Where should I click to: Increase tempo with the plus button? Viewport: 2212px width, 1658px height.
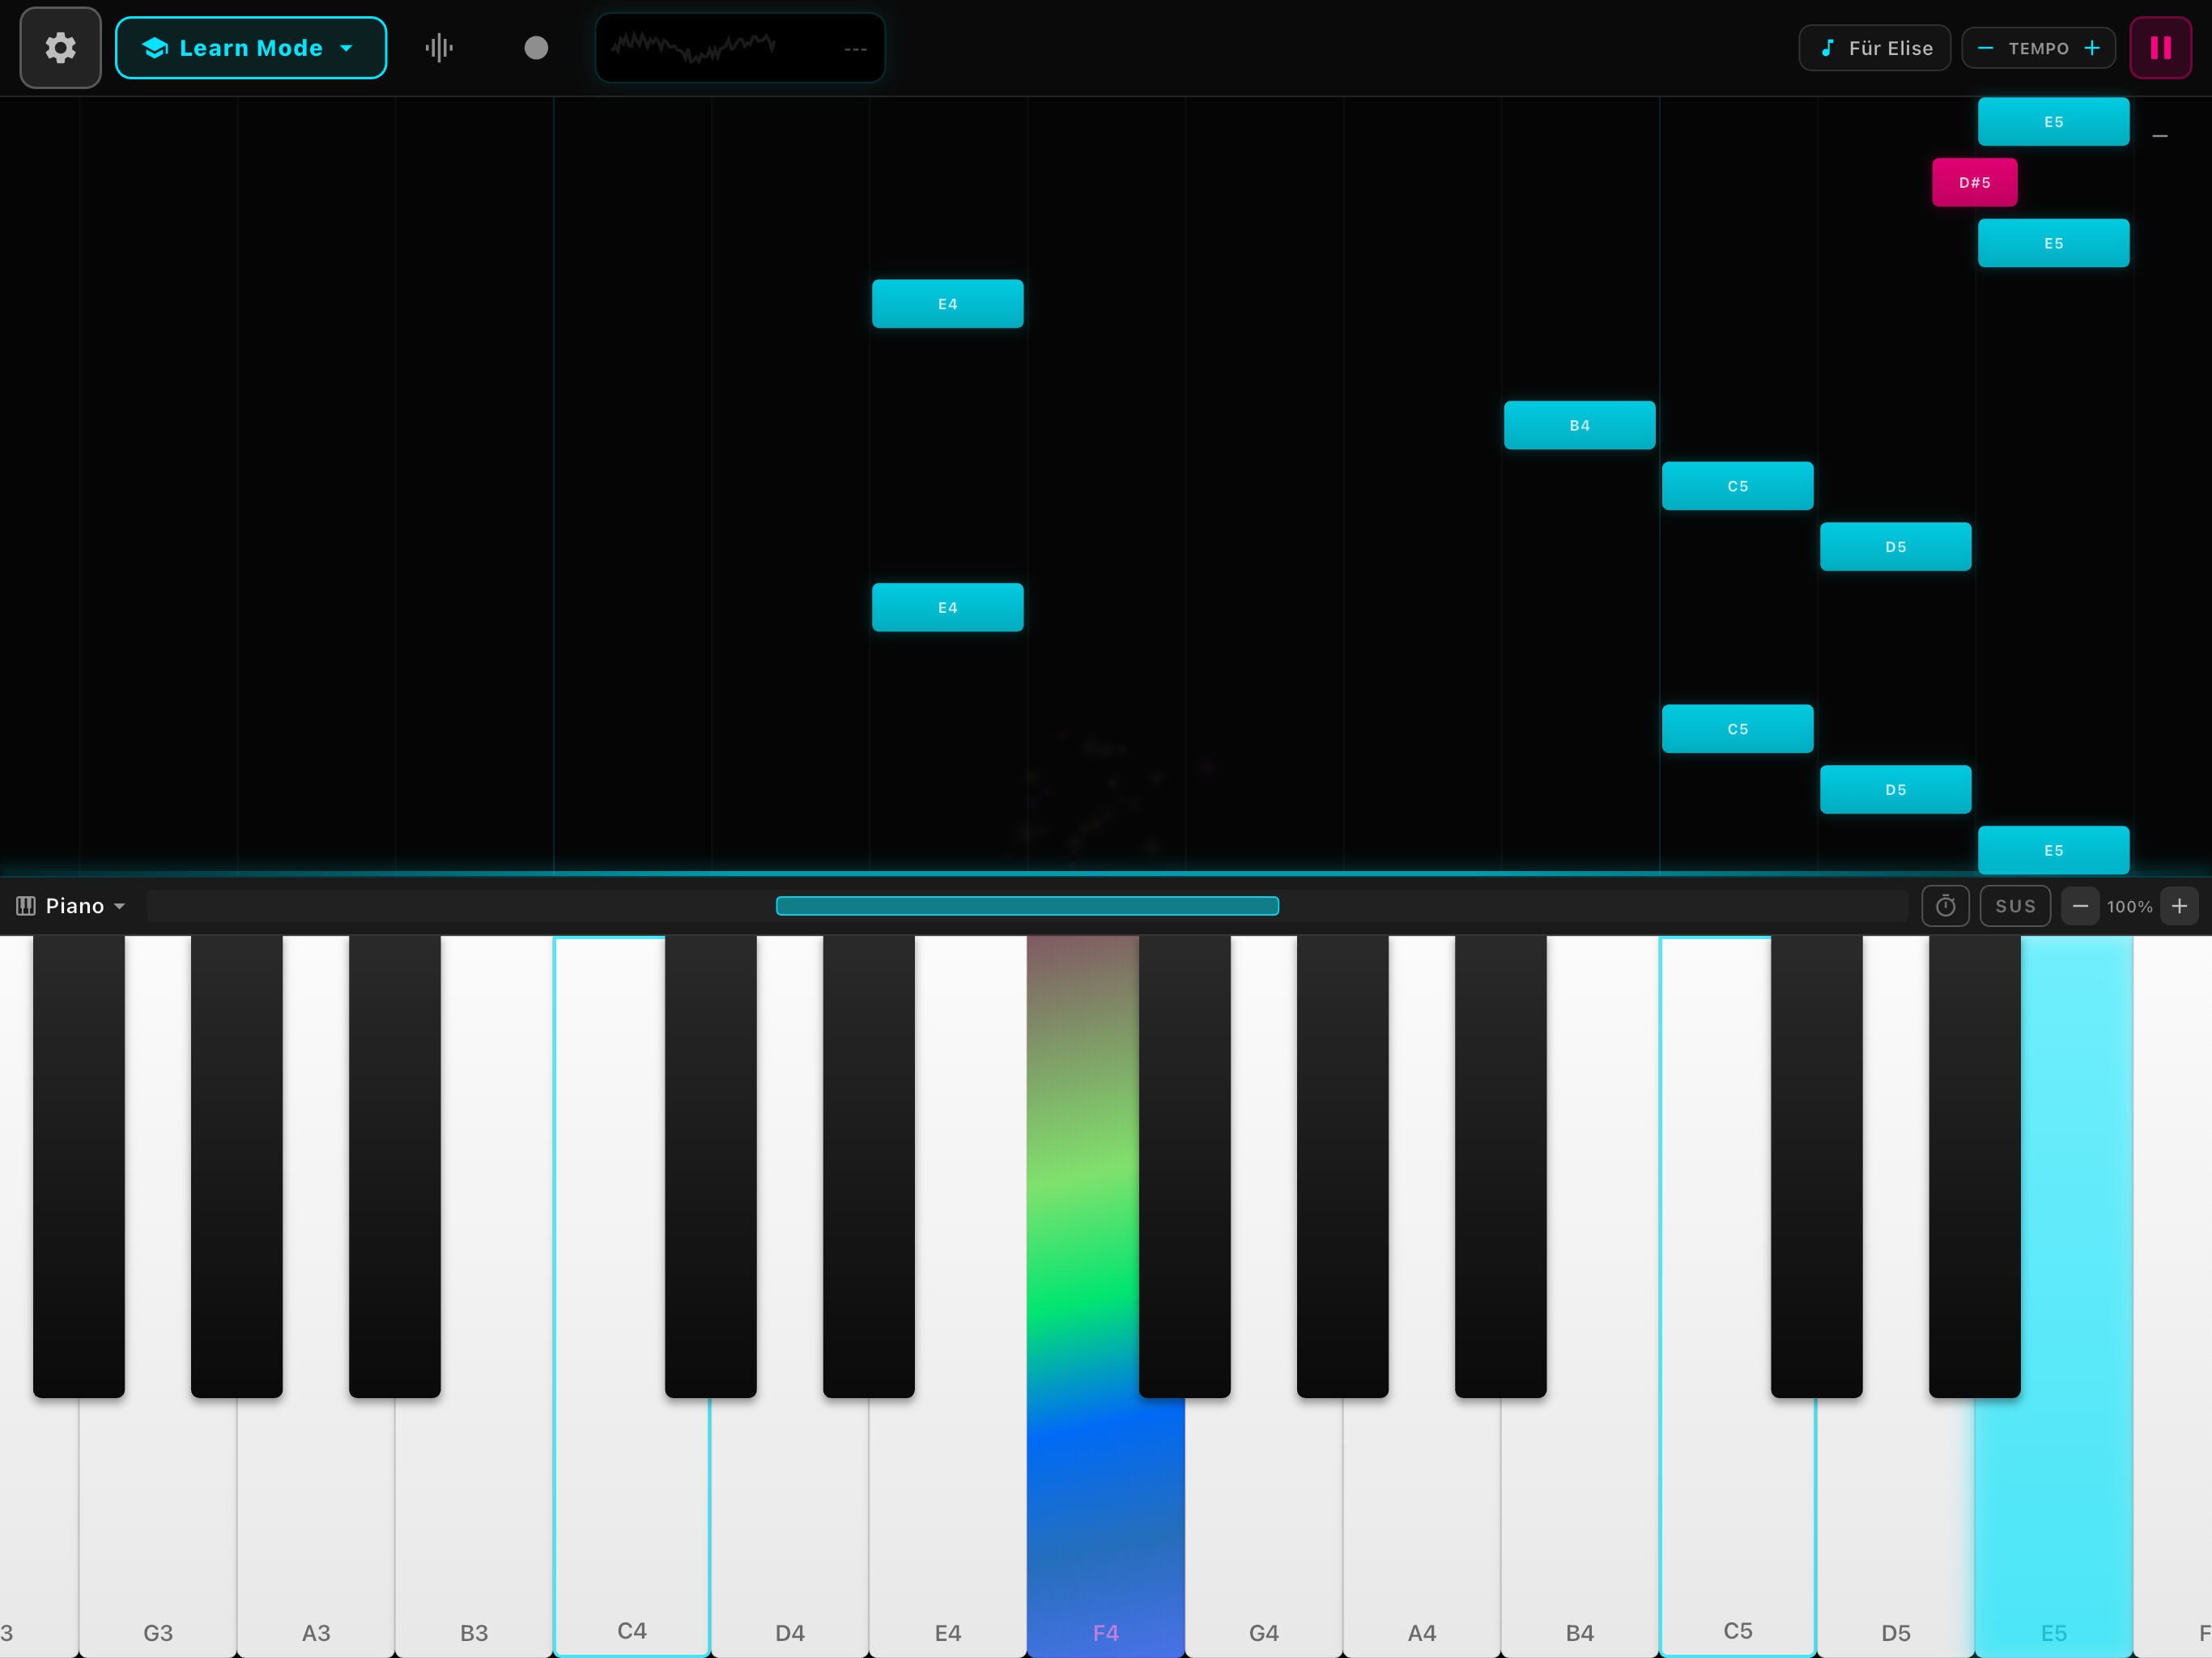point(2091,48)
